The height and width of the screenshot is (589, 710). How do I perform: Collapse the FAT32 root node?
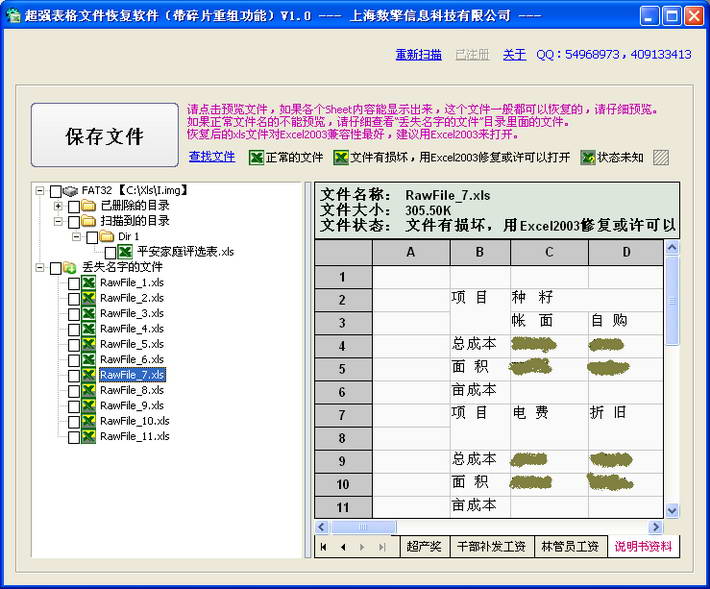[x=40, y=191]
